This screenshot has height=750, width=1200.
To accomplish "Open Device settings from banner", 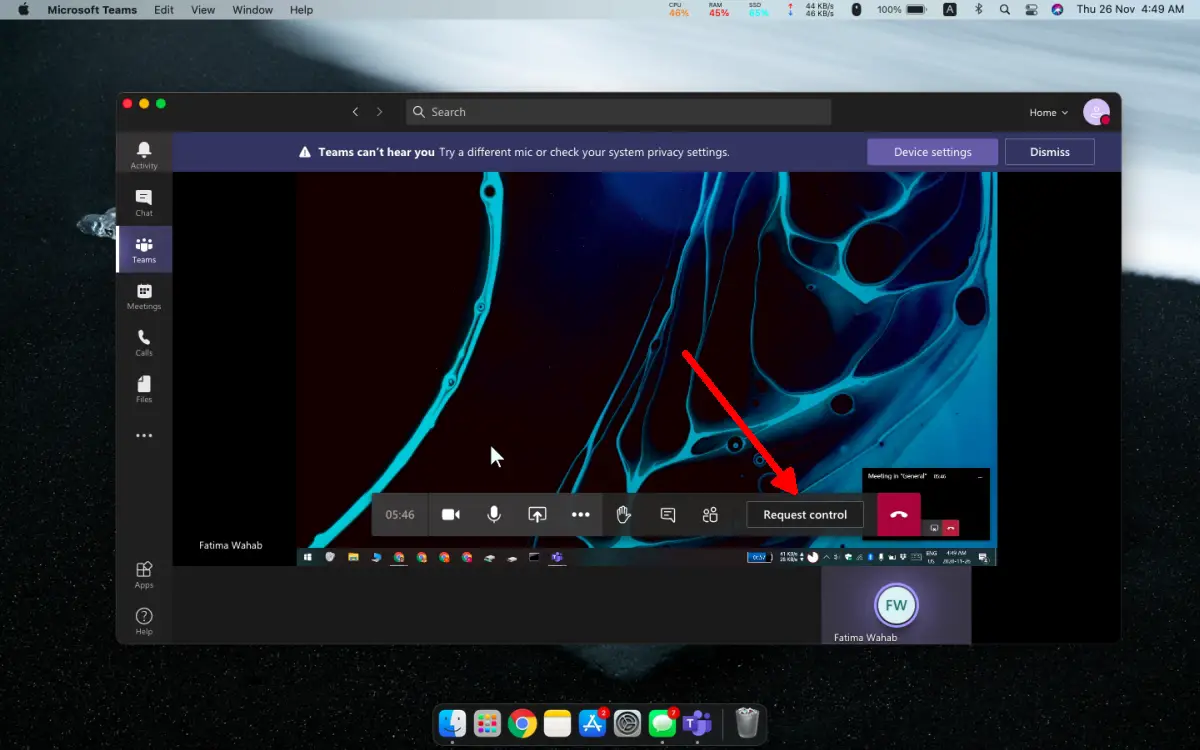I will tap(932, 152).
